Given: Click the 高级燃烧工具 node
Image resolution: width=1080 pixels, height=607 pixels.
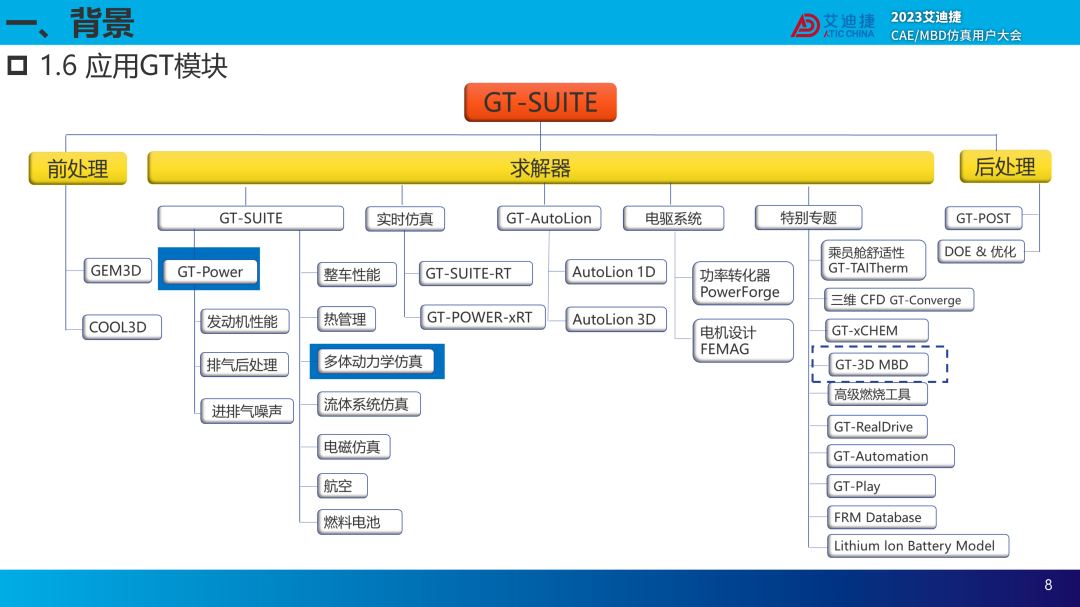Looking at the screenshot, I should 878,394.
